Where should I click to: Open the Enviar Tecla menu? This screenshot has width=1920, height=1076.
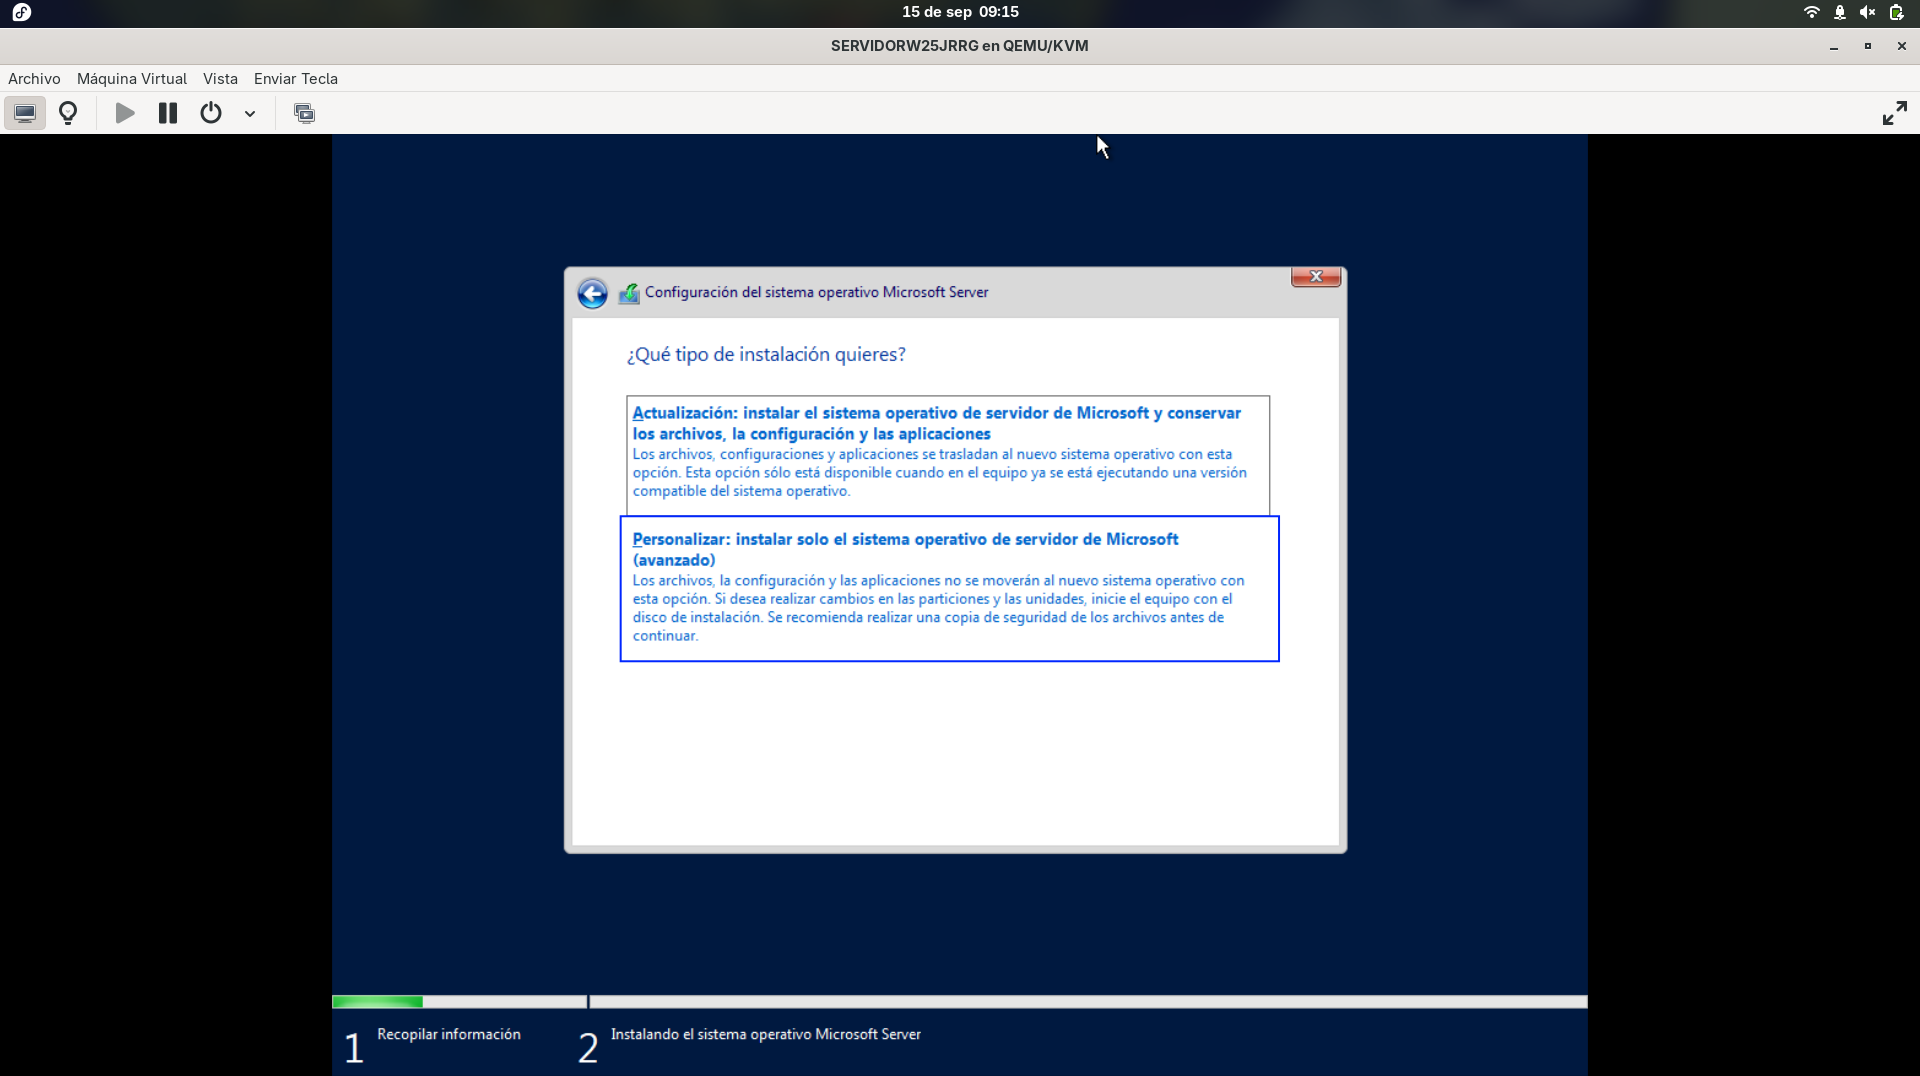[x=296, y=79]
